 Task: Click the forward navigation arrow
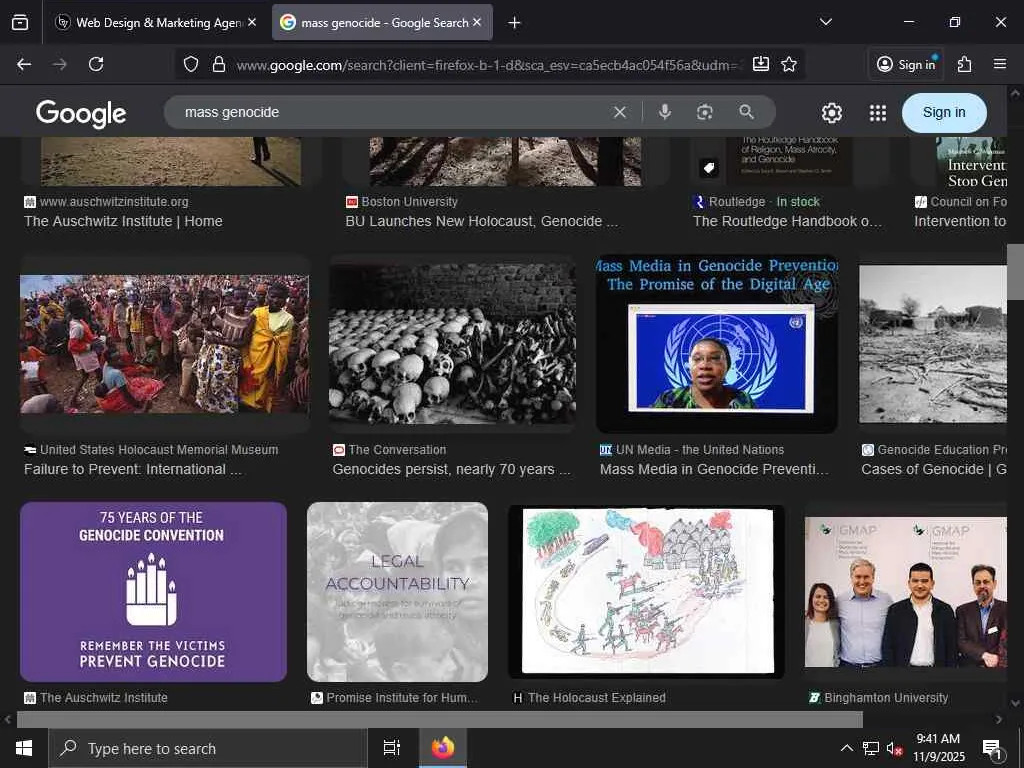(x=60, y=64)
